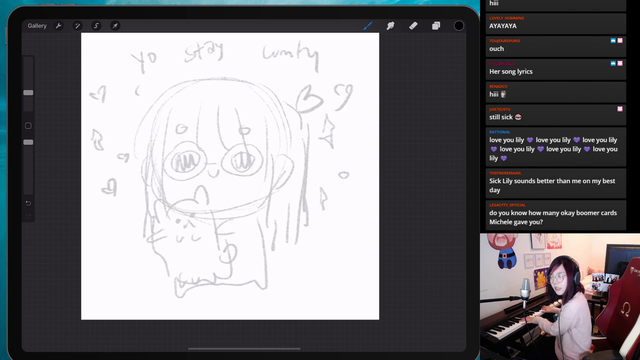Activate the Transform arrow tool
This screenshot has width=640, height=360.
tap(115, 26)
